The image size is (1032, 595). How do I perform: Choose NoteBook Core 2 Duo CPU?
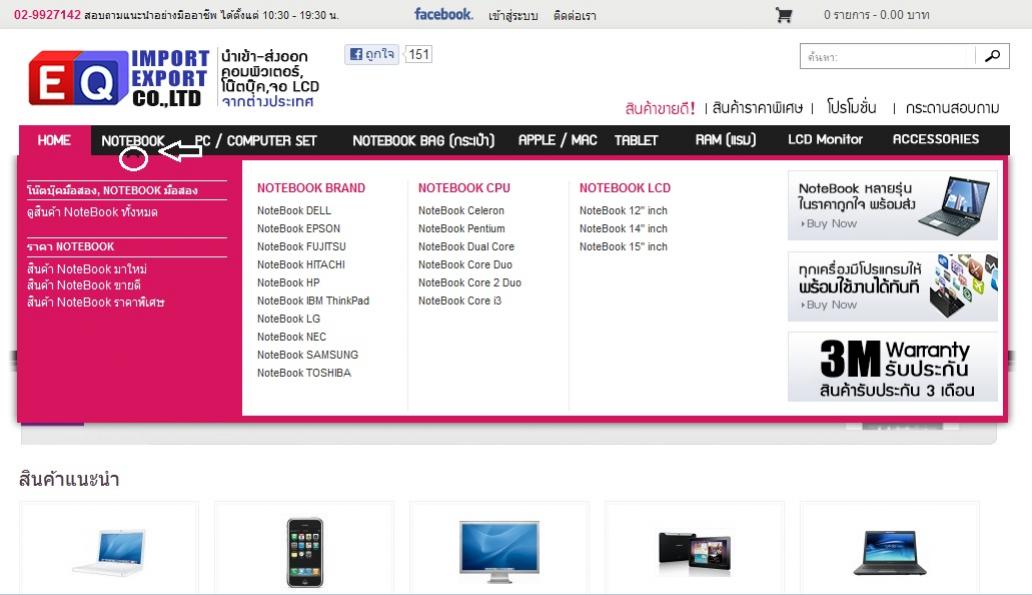470,282
